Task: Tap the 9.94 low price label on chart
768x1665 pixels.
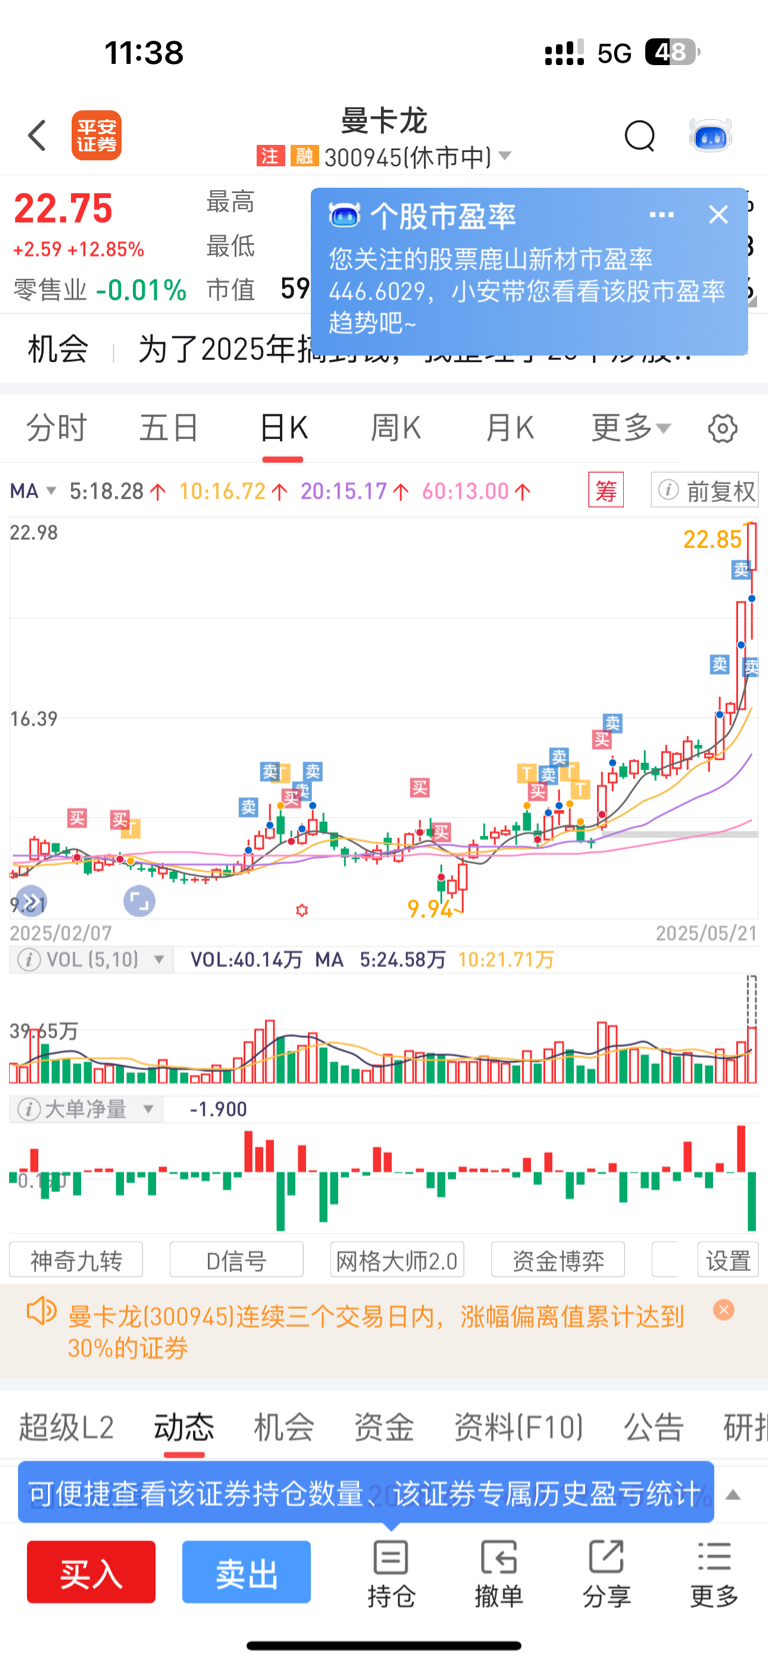Action: [x=431, y=909]
